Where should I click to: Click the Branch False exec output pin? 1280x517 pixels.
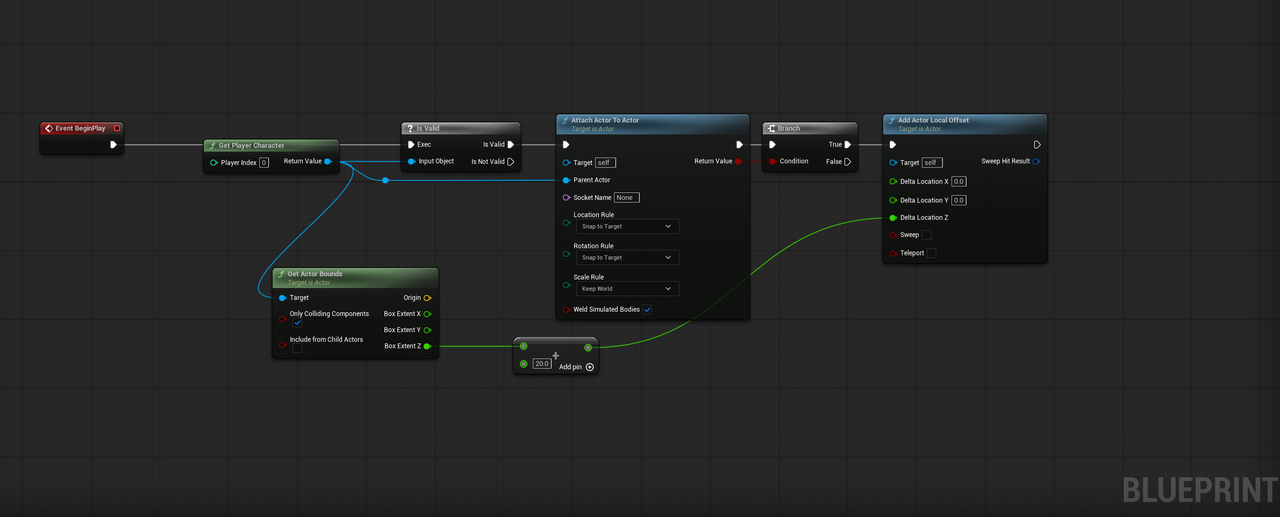848,161
